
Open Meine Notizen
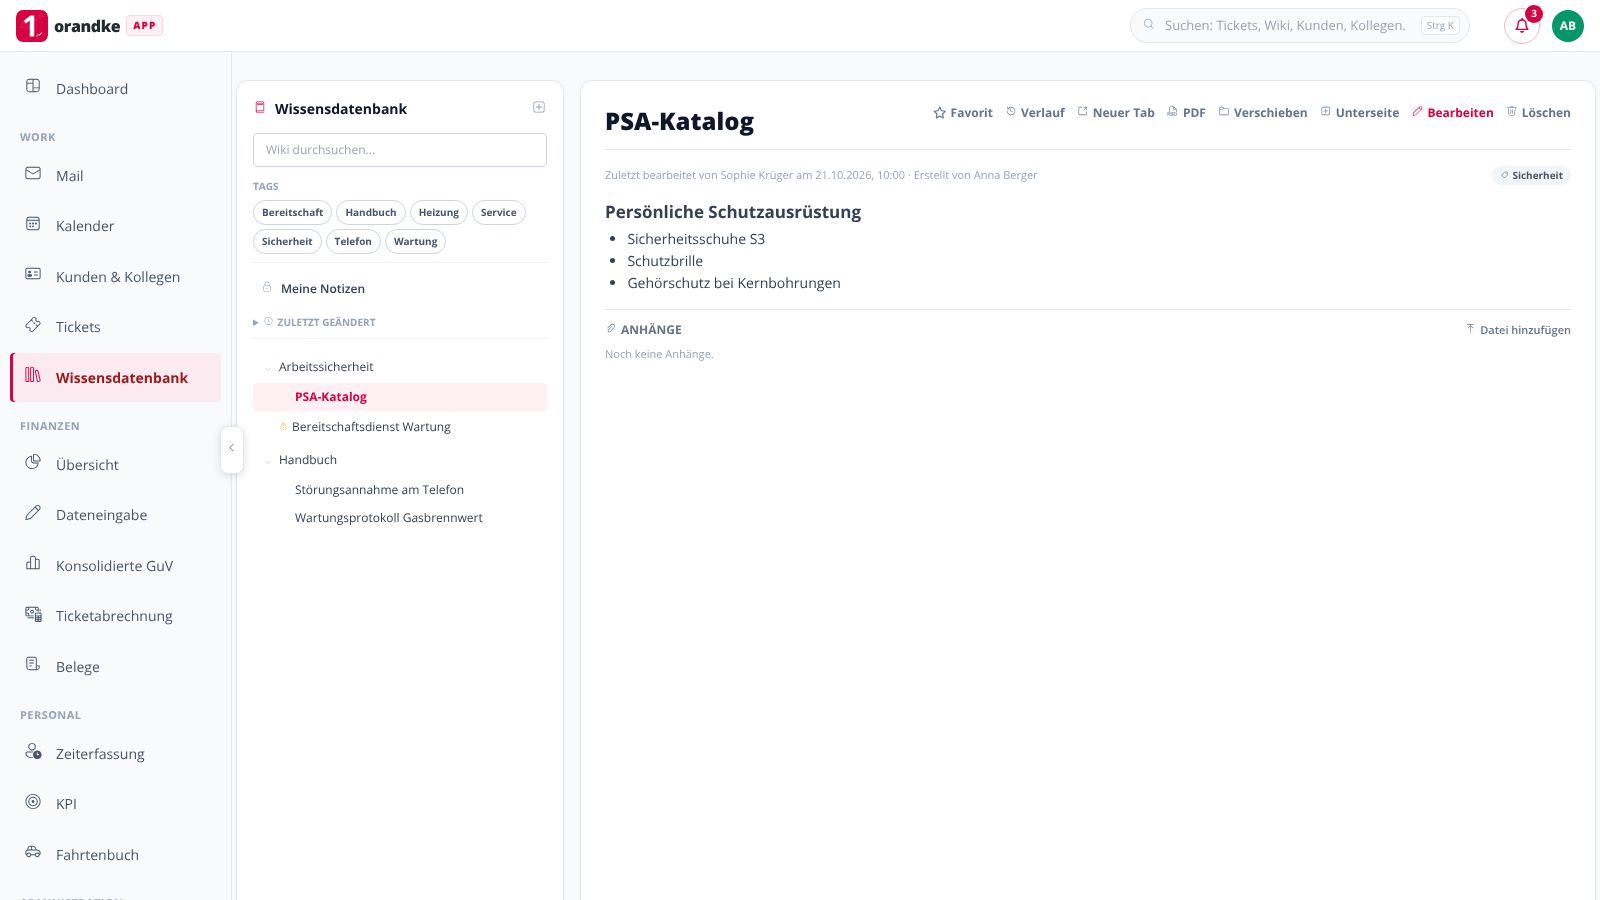coord(400,288)
